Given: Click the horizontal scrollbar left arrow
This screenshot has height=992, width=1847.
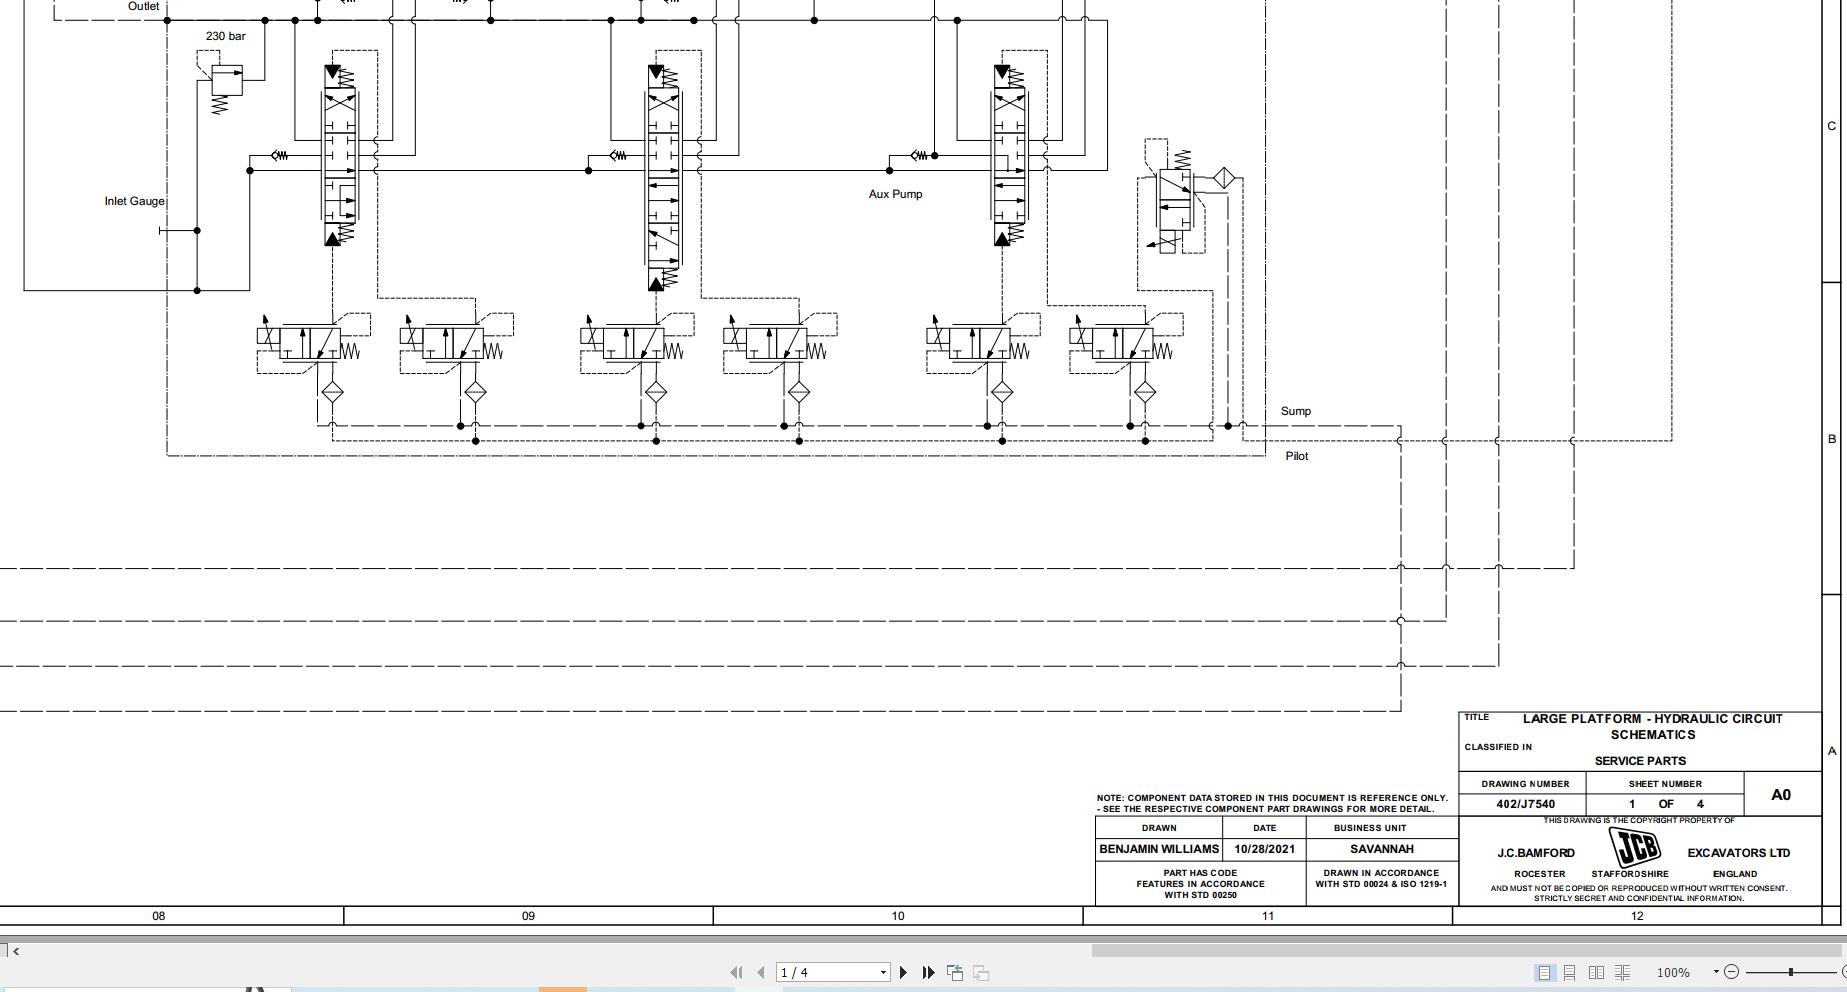Looking at the screenshot, I should point(15,951).
